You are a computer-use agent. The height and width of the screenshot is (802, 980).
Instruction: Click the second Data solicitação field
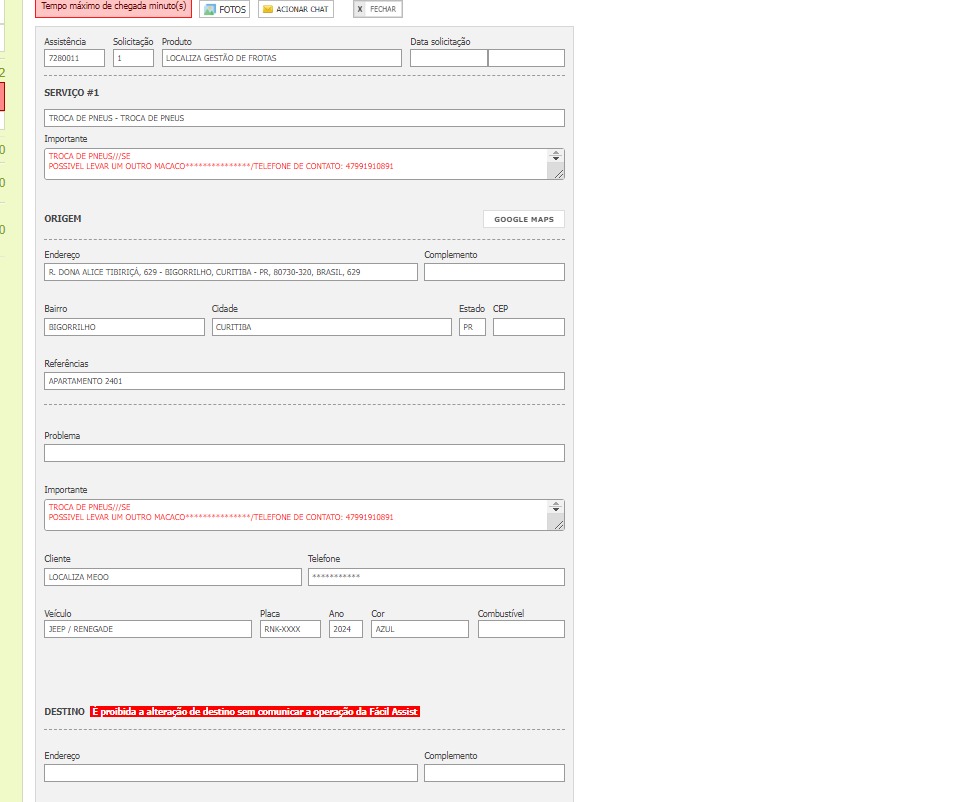pos(526,58)
